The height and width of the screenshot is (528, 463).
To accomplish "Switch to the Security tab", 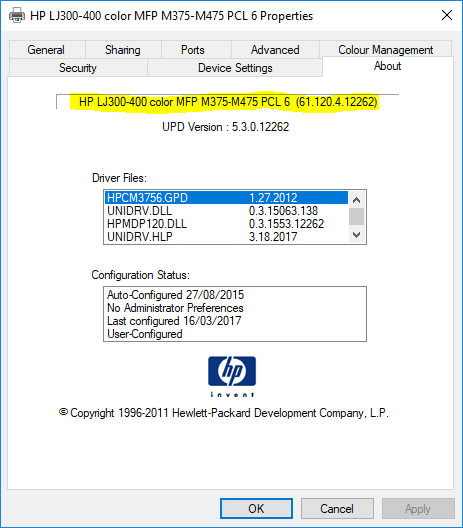I will click(x=78, y=68).
